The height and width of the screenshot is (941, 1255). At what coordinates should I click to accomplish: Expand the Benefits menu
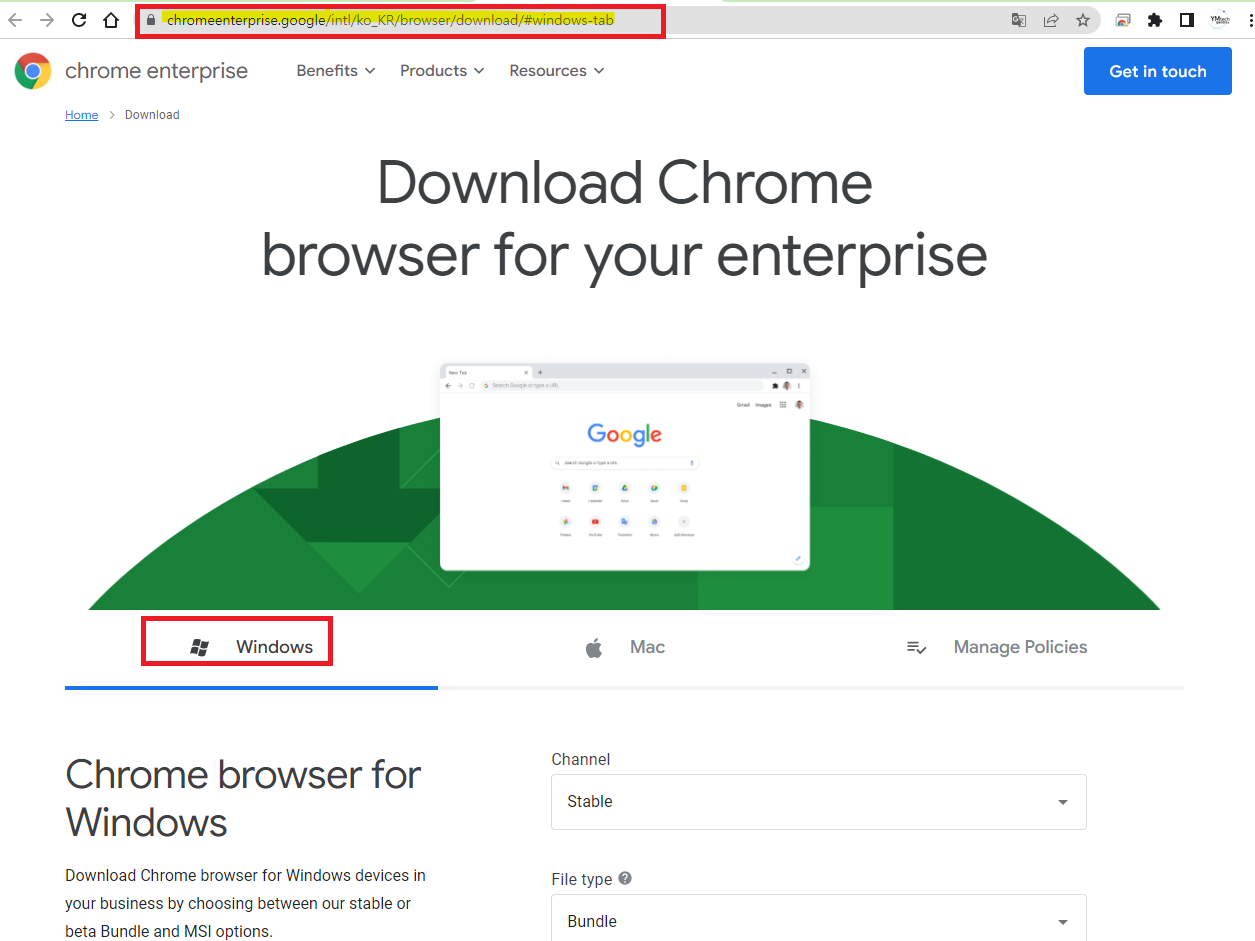336,71
